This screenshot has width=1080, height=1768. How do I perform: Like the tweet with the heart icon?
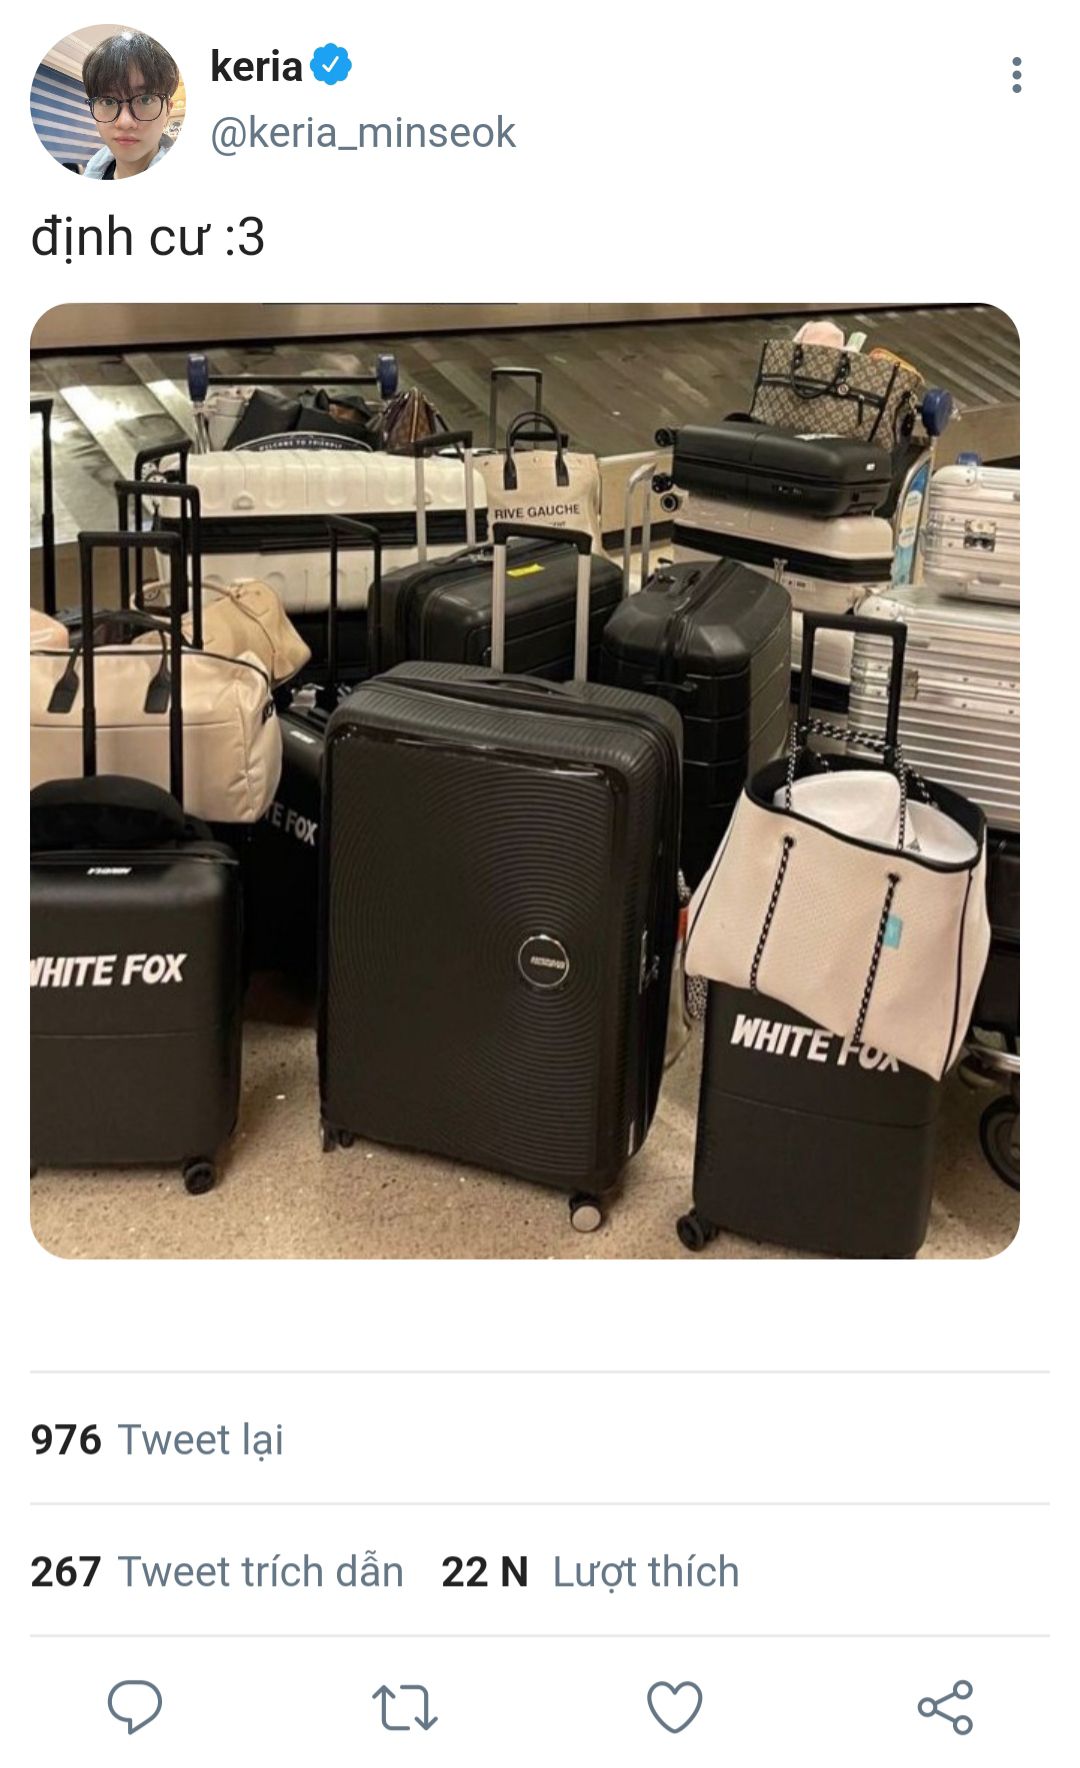pyautogui.click(x=675, y=1706)
